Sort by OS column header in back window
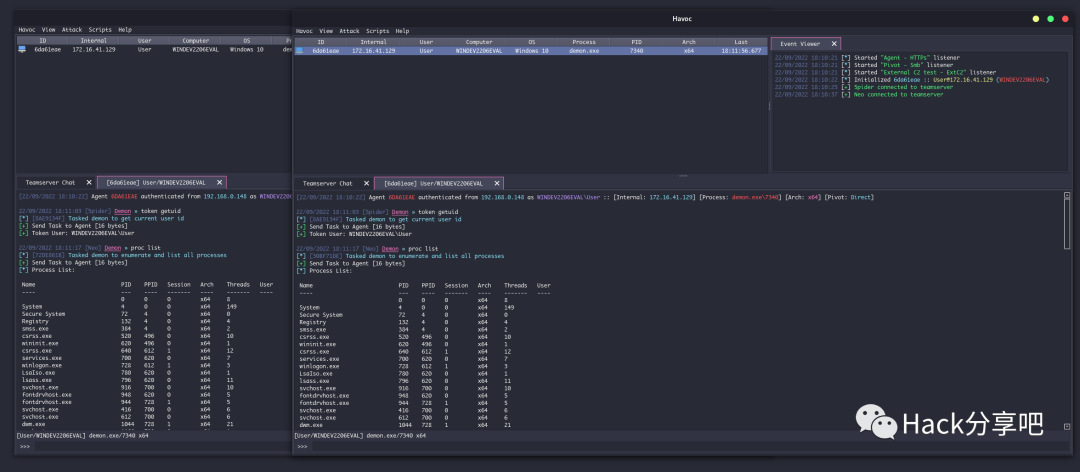 click(246, 41)
